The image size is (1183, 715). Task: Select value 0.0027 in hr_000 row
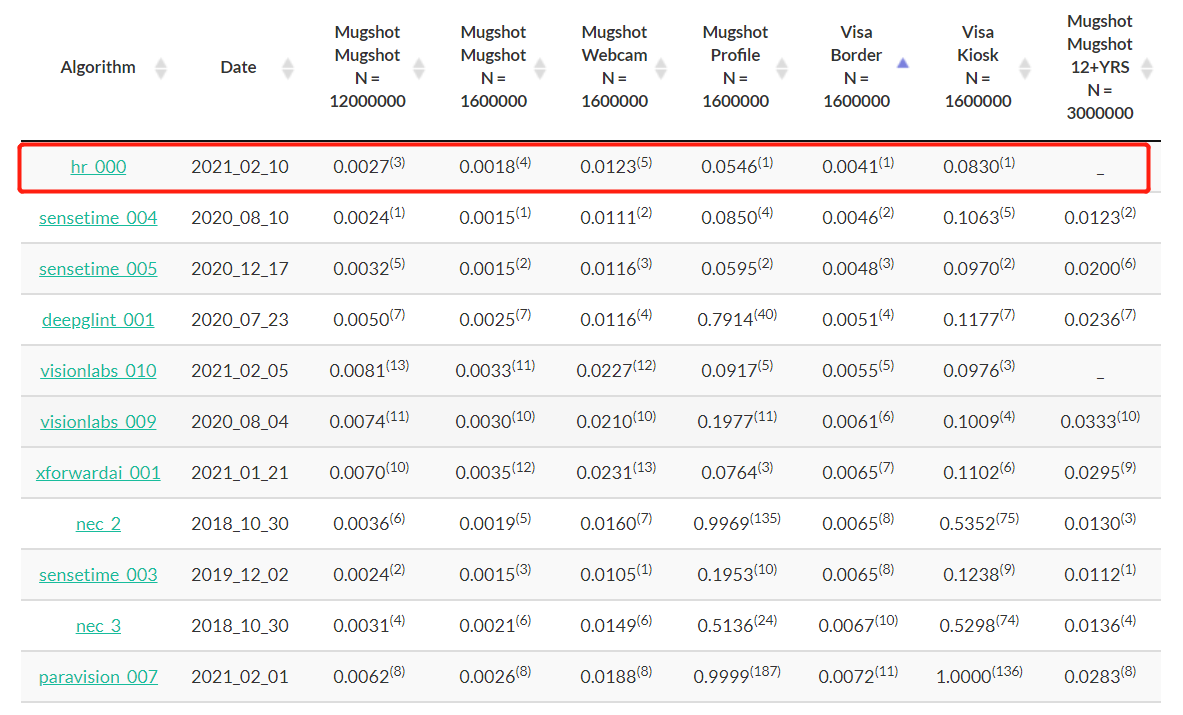361,167
